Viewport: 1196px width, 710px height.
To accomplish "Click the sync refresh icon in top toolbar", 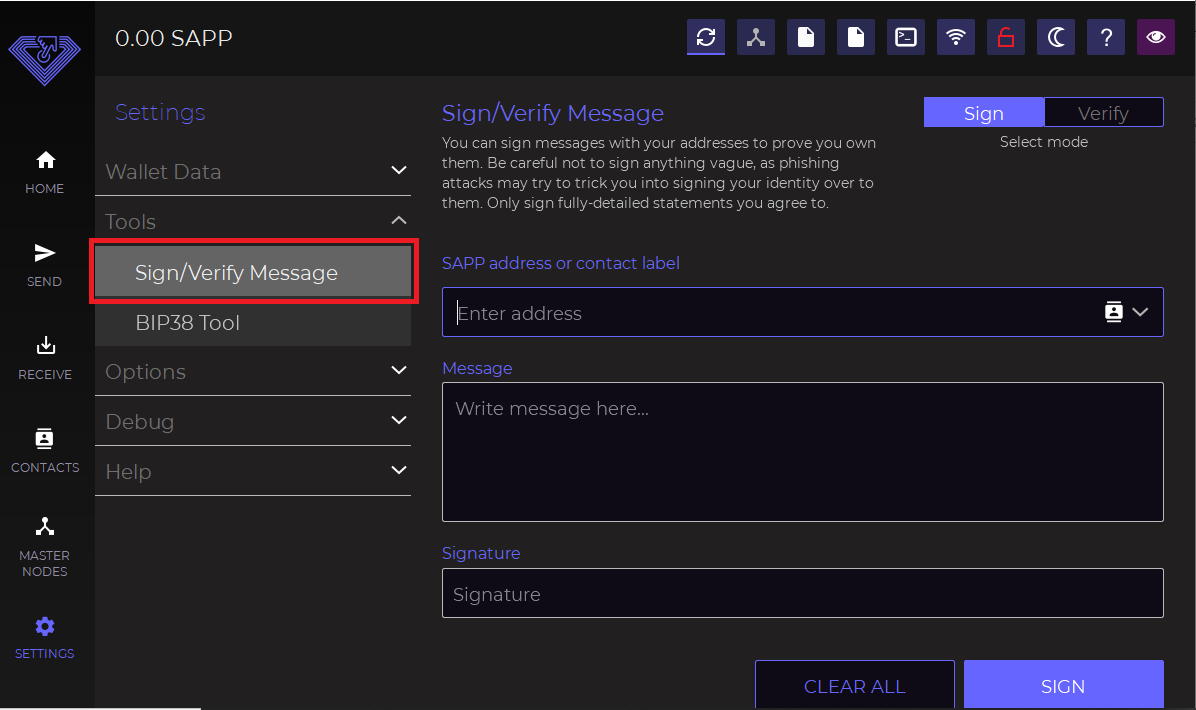I will 706,37.
